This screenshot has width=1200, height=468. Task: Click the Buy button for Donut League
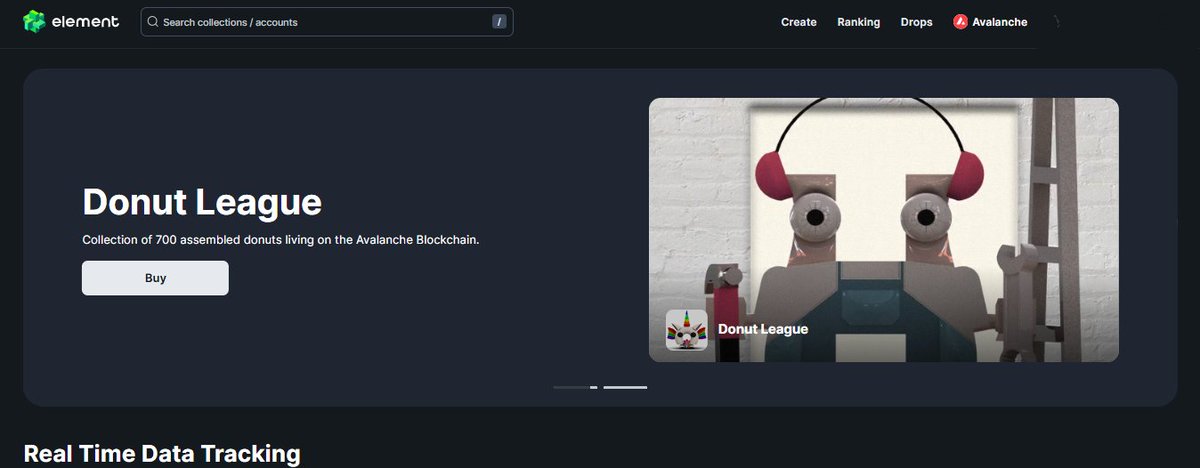(155, 278)
